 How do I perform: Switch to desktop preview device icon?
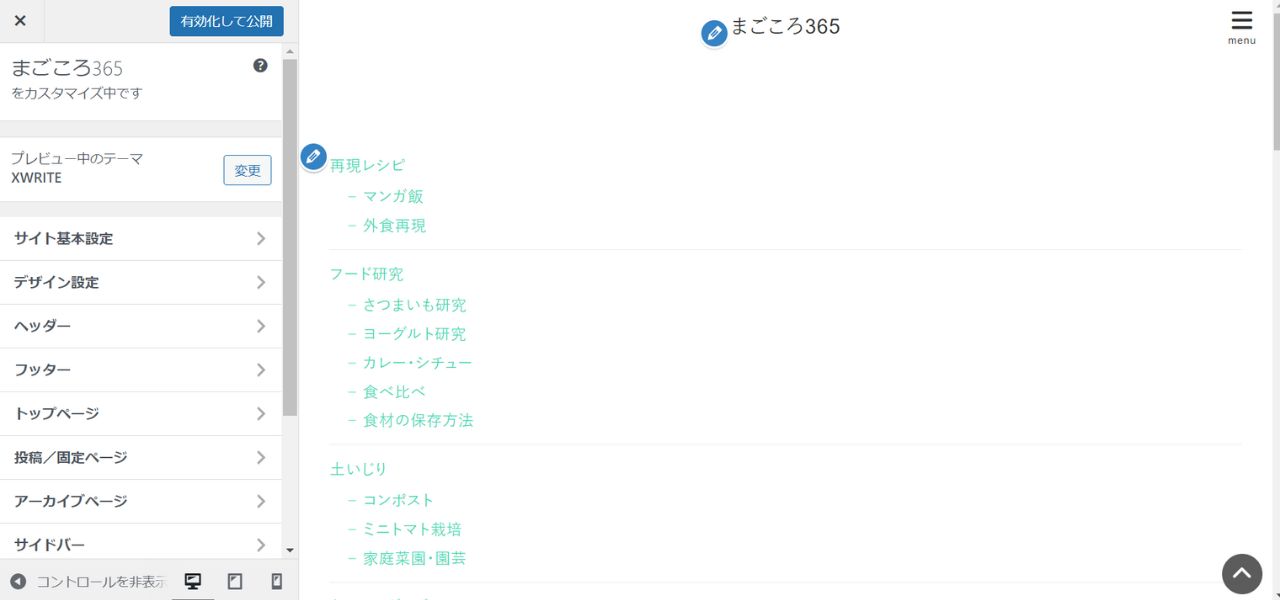pos(193,581)
